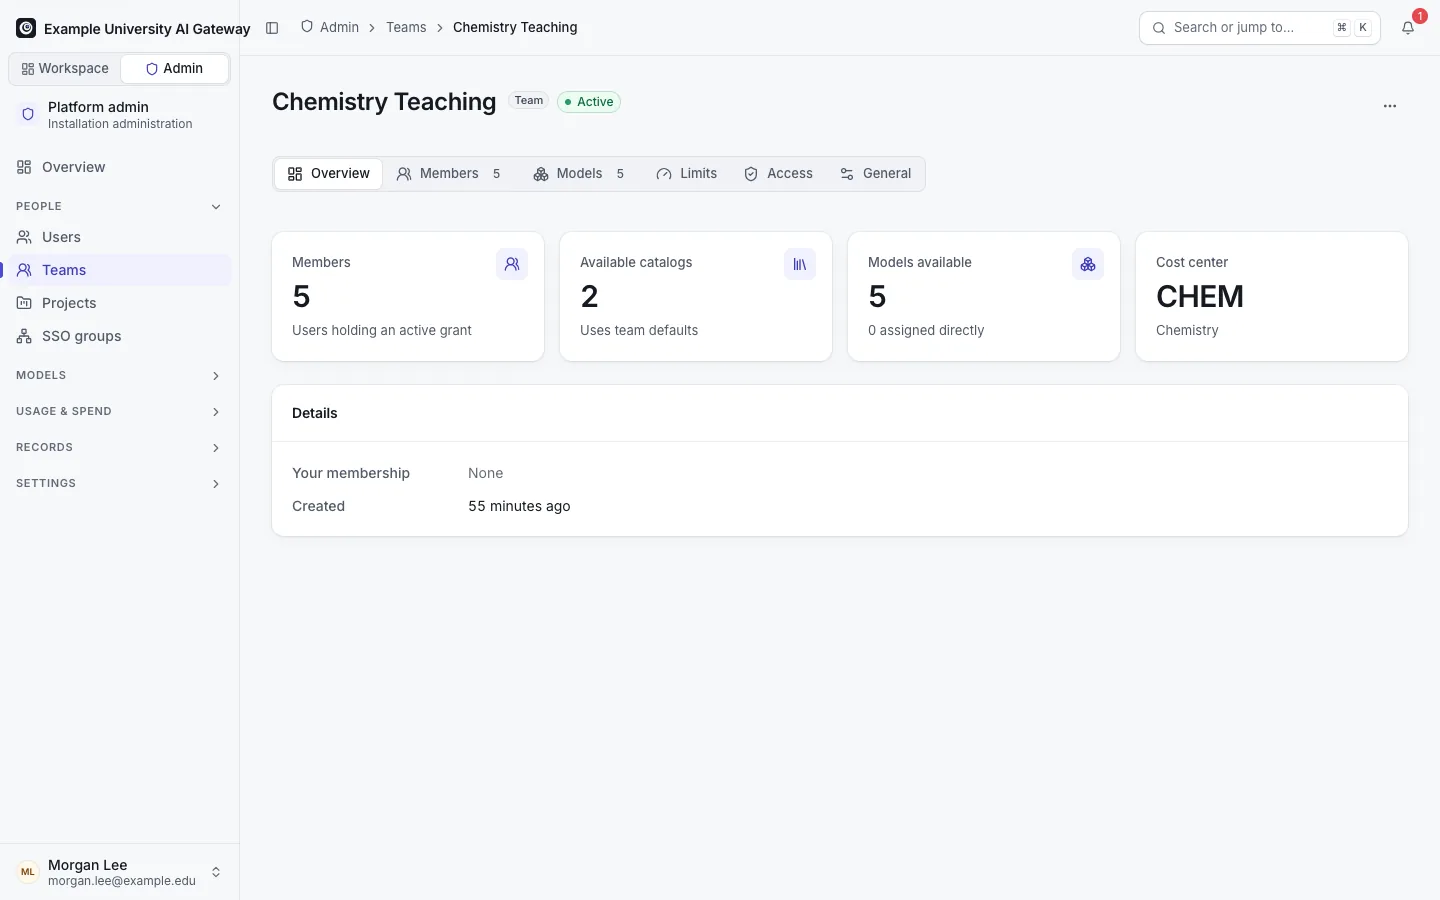Open Teams in the sidebar
1440x900 pixels.
(119, 270)
